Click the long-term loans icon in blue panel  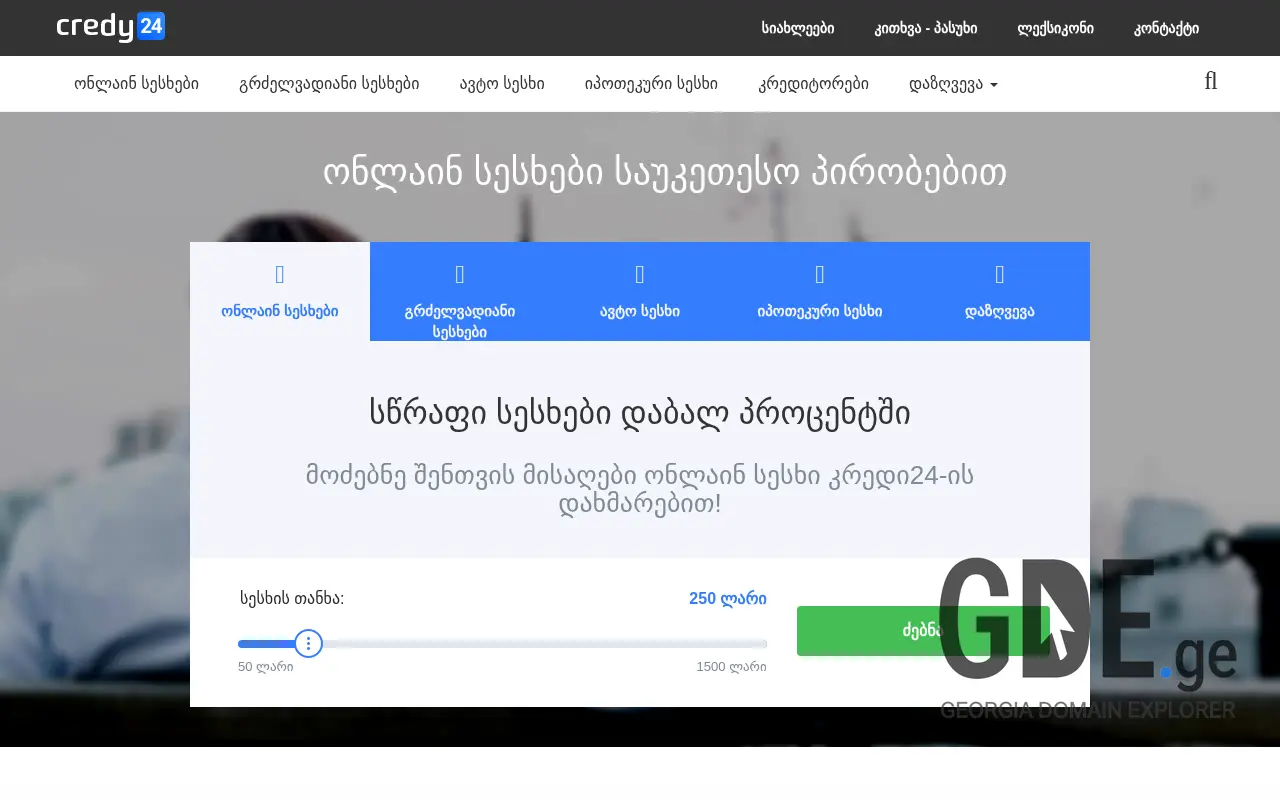pos(459,272)
